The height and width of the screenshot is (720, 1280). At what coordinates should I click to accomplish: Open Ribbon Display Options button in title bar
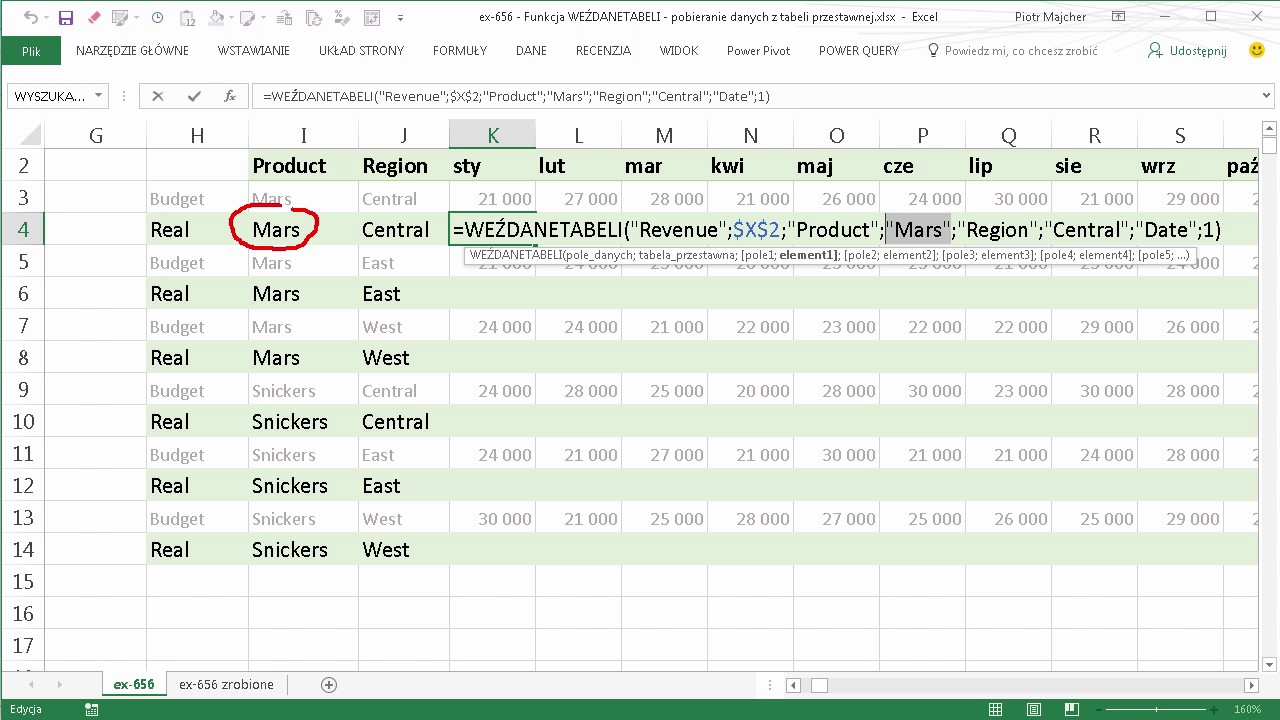1120,17
